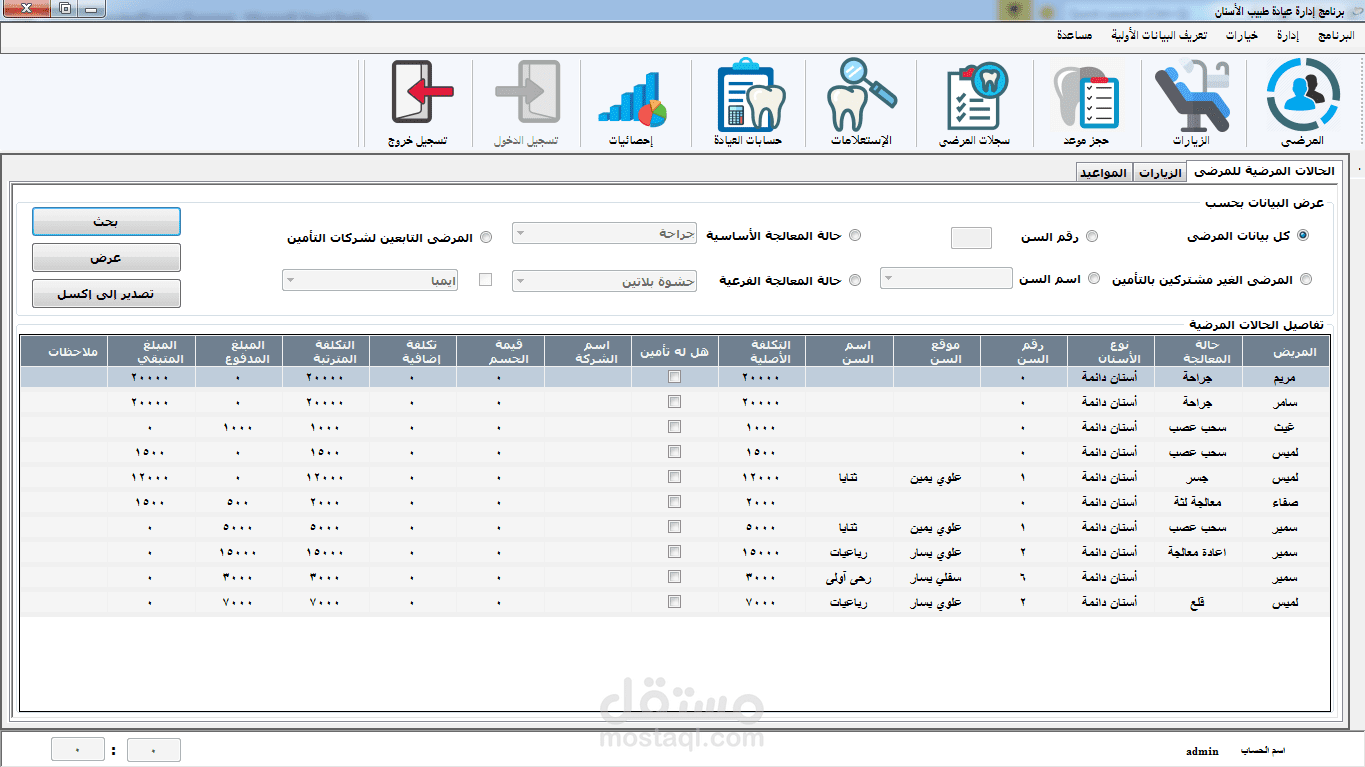Click the سفلي يسار tooth position cell
This screenshot has height=767, width=1365.
point(937,577)
